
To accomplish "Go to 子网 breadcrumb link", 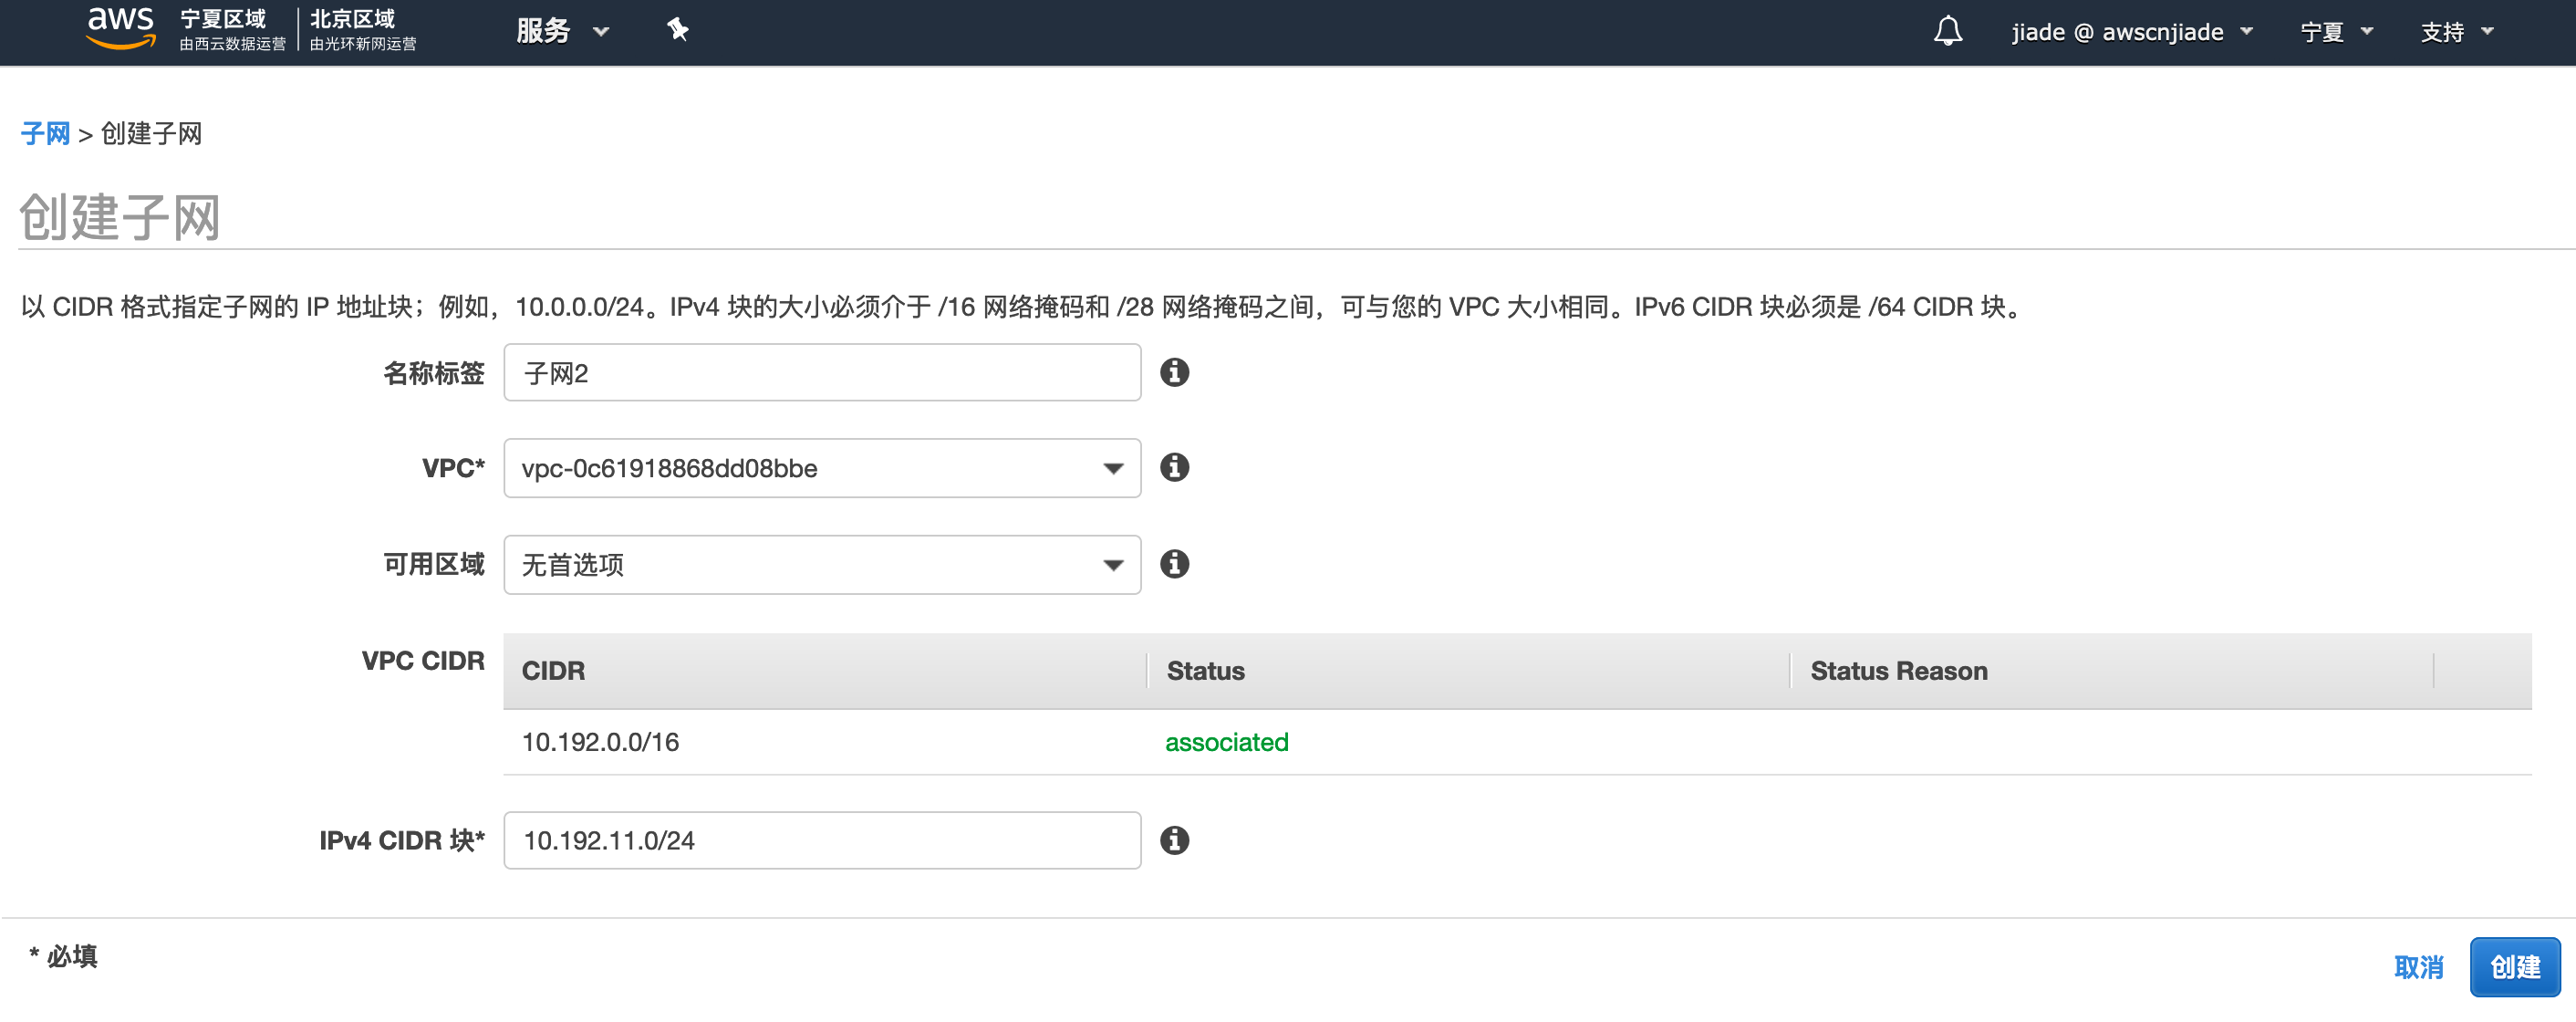I will 45,134.
